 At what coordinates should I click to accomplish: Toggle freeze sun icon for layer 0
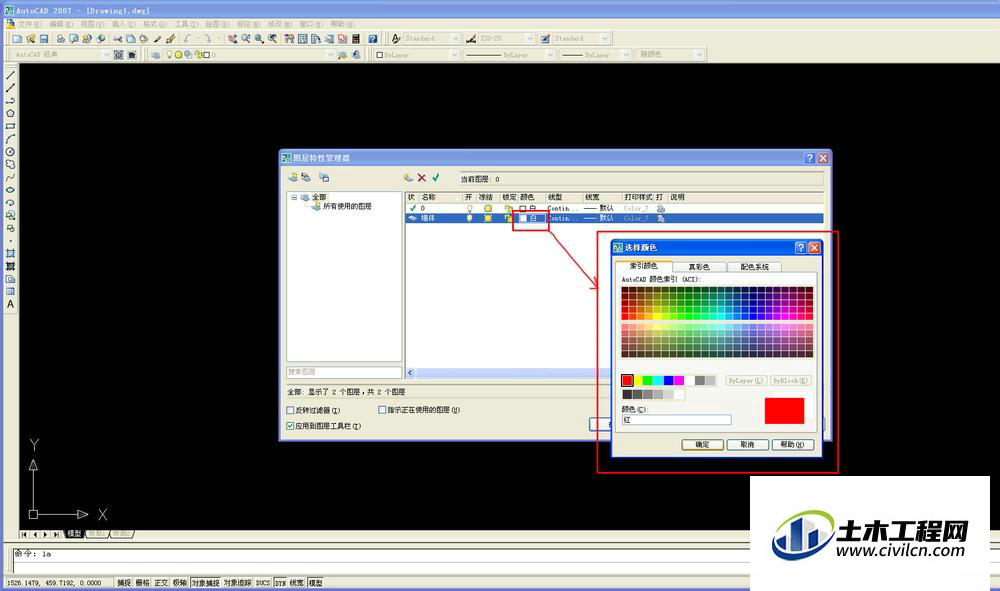(x=488, y=208)
